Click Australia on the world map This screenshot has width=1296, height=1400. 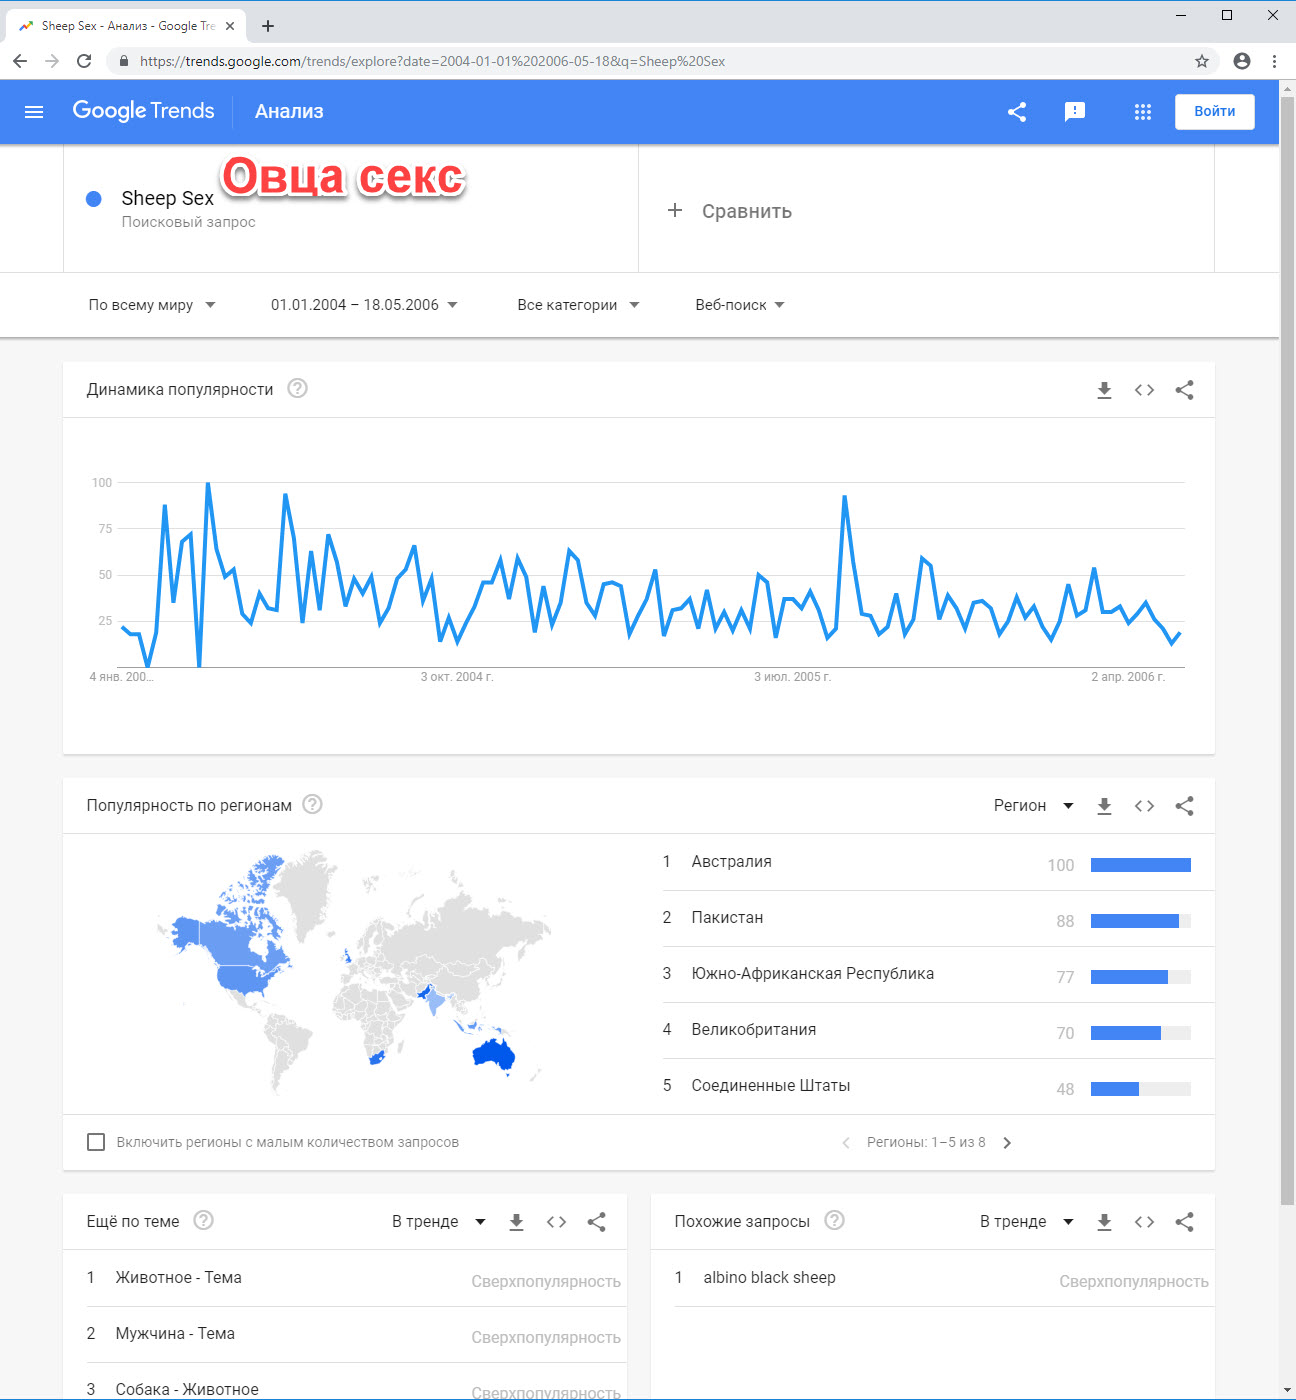[x=494, y=1054]
